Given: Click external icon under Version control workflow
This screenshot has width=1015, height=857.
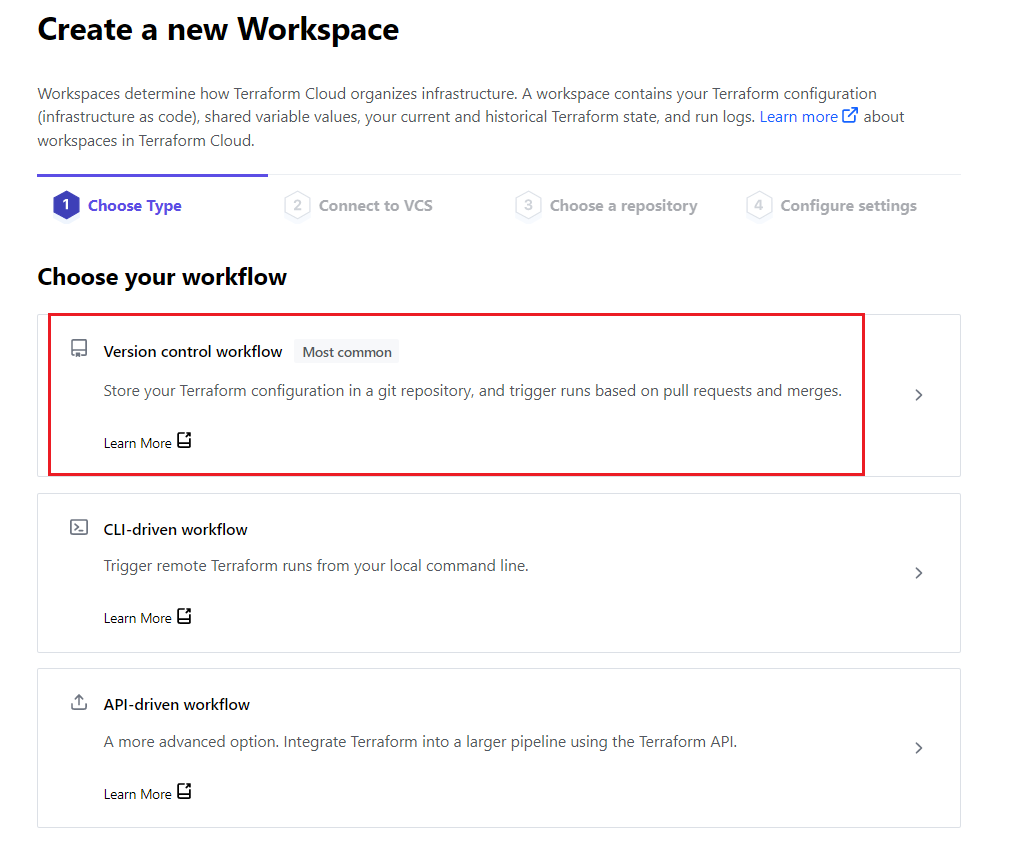Looking at the screenshot, I should (x=184, y=440).
